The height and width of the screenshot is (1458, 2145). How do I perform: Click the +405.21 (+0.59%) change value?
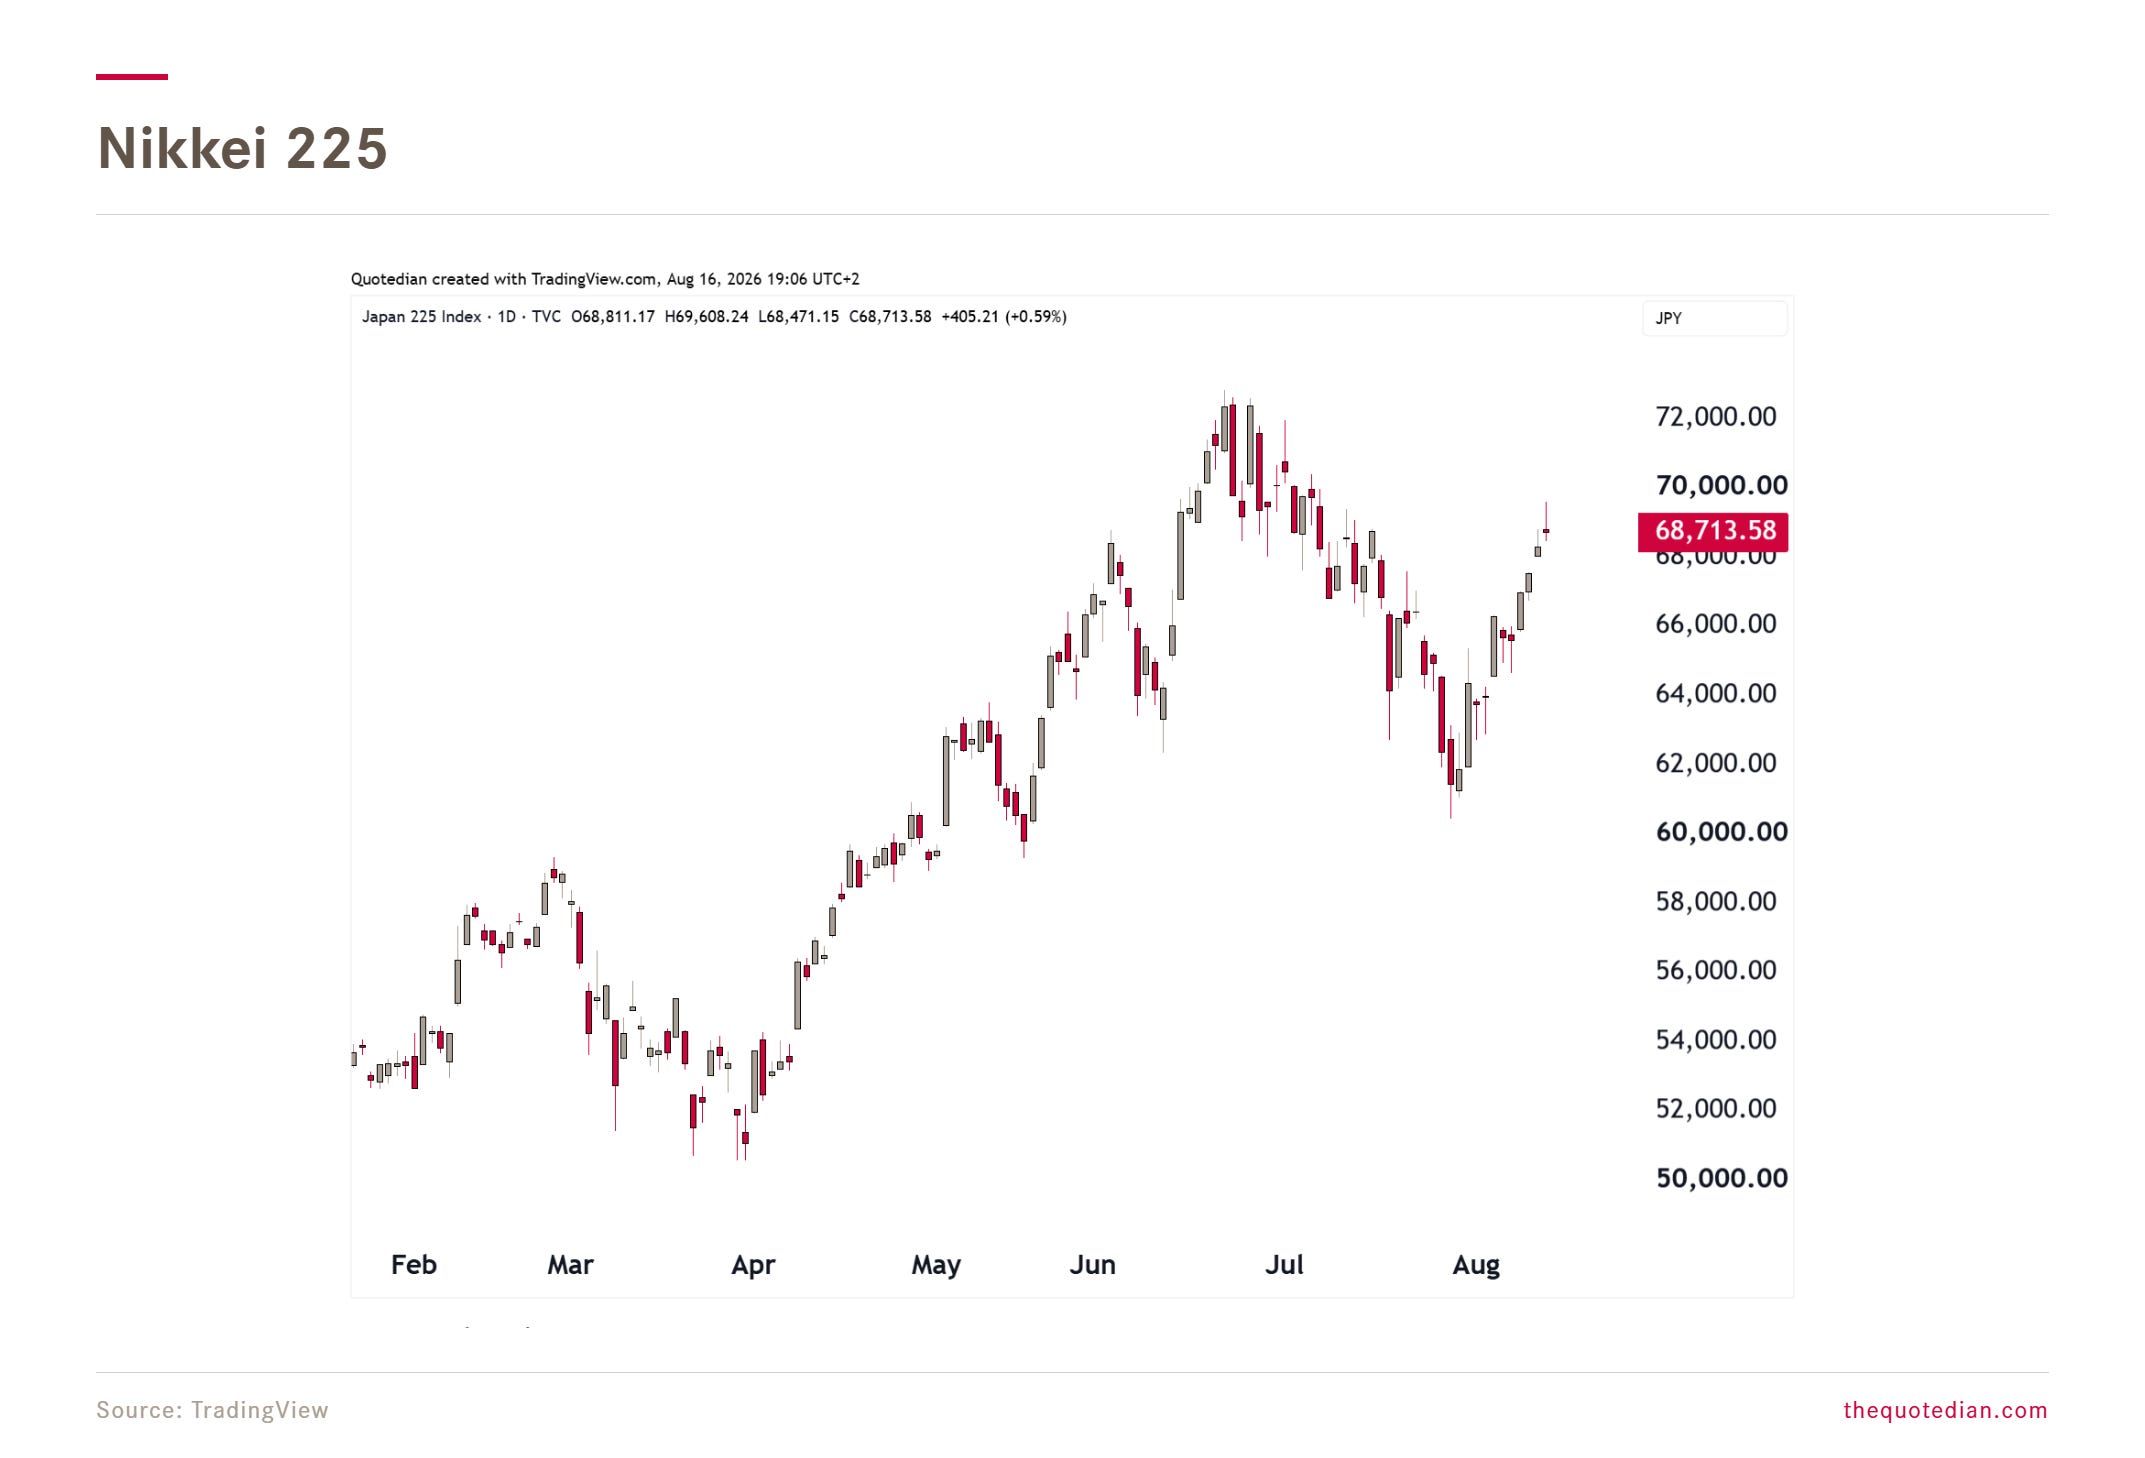pos(1004,317)
